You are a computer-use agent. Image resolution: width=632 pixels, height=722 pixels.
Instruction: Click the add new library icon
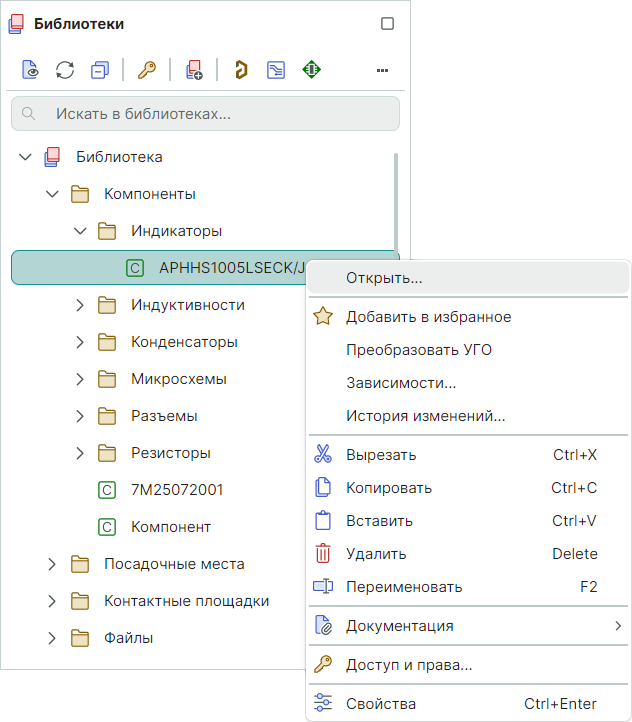click(x=194, y=70)
